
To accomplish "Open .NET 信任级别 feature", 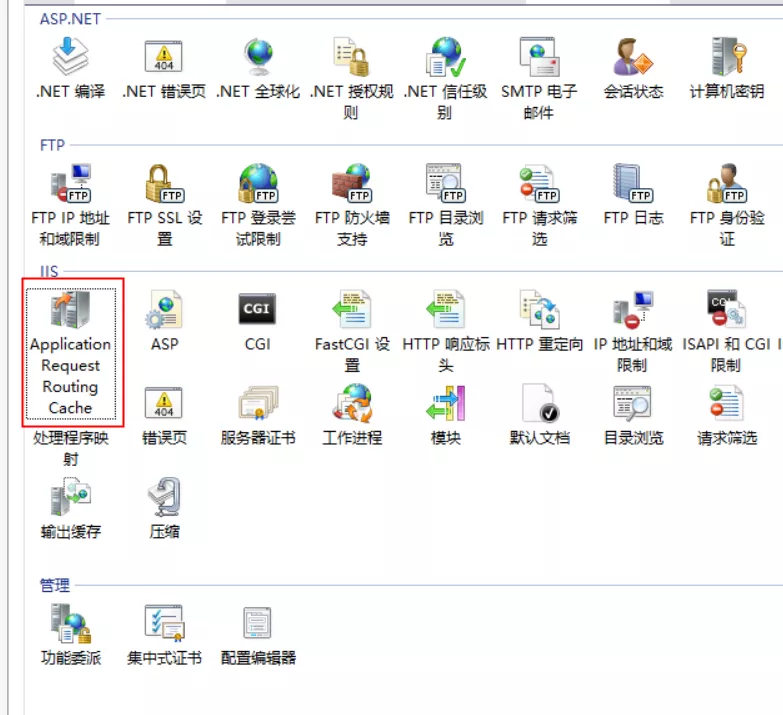I will click(x=445, y=78).
